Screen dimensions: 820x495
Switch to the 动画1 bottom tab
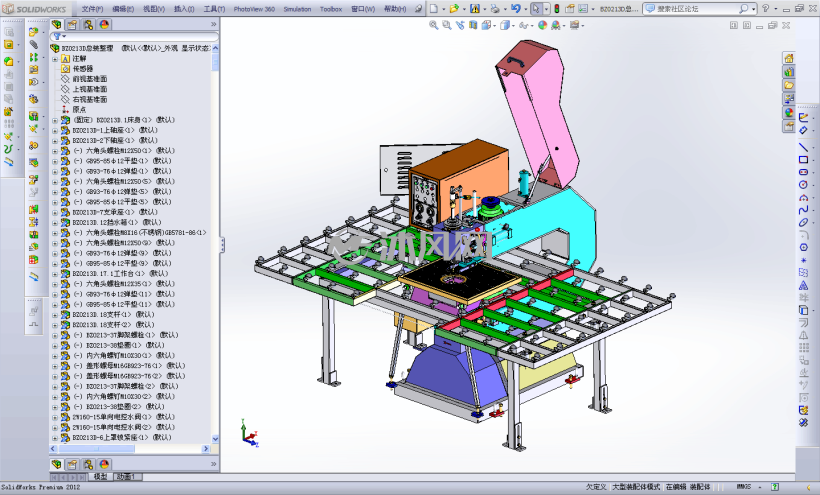(127, 477)
